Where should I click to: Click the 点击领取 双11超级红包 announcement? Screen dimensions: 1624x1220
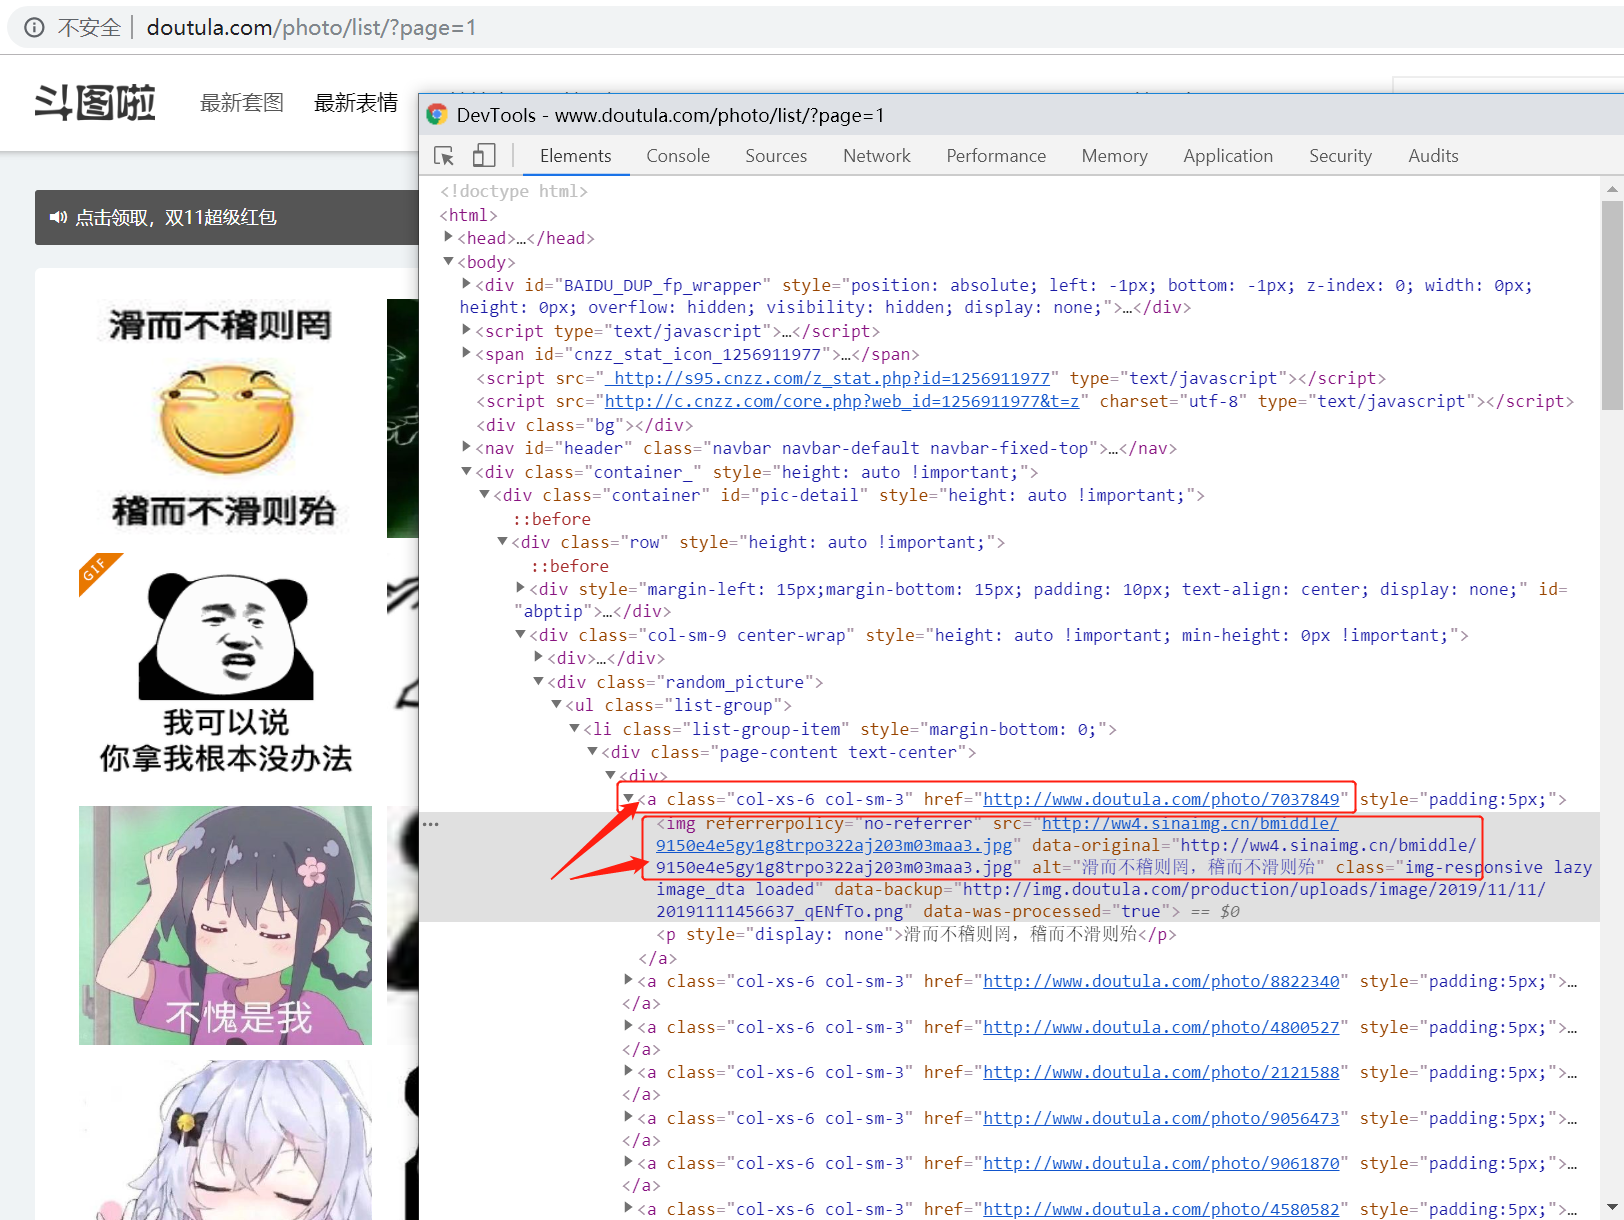pos(176,217)
